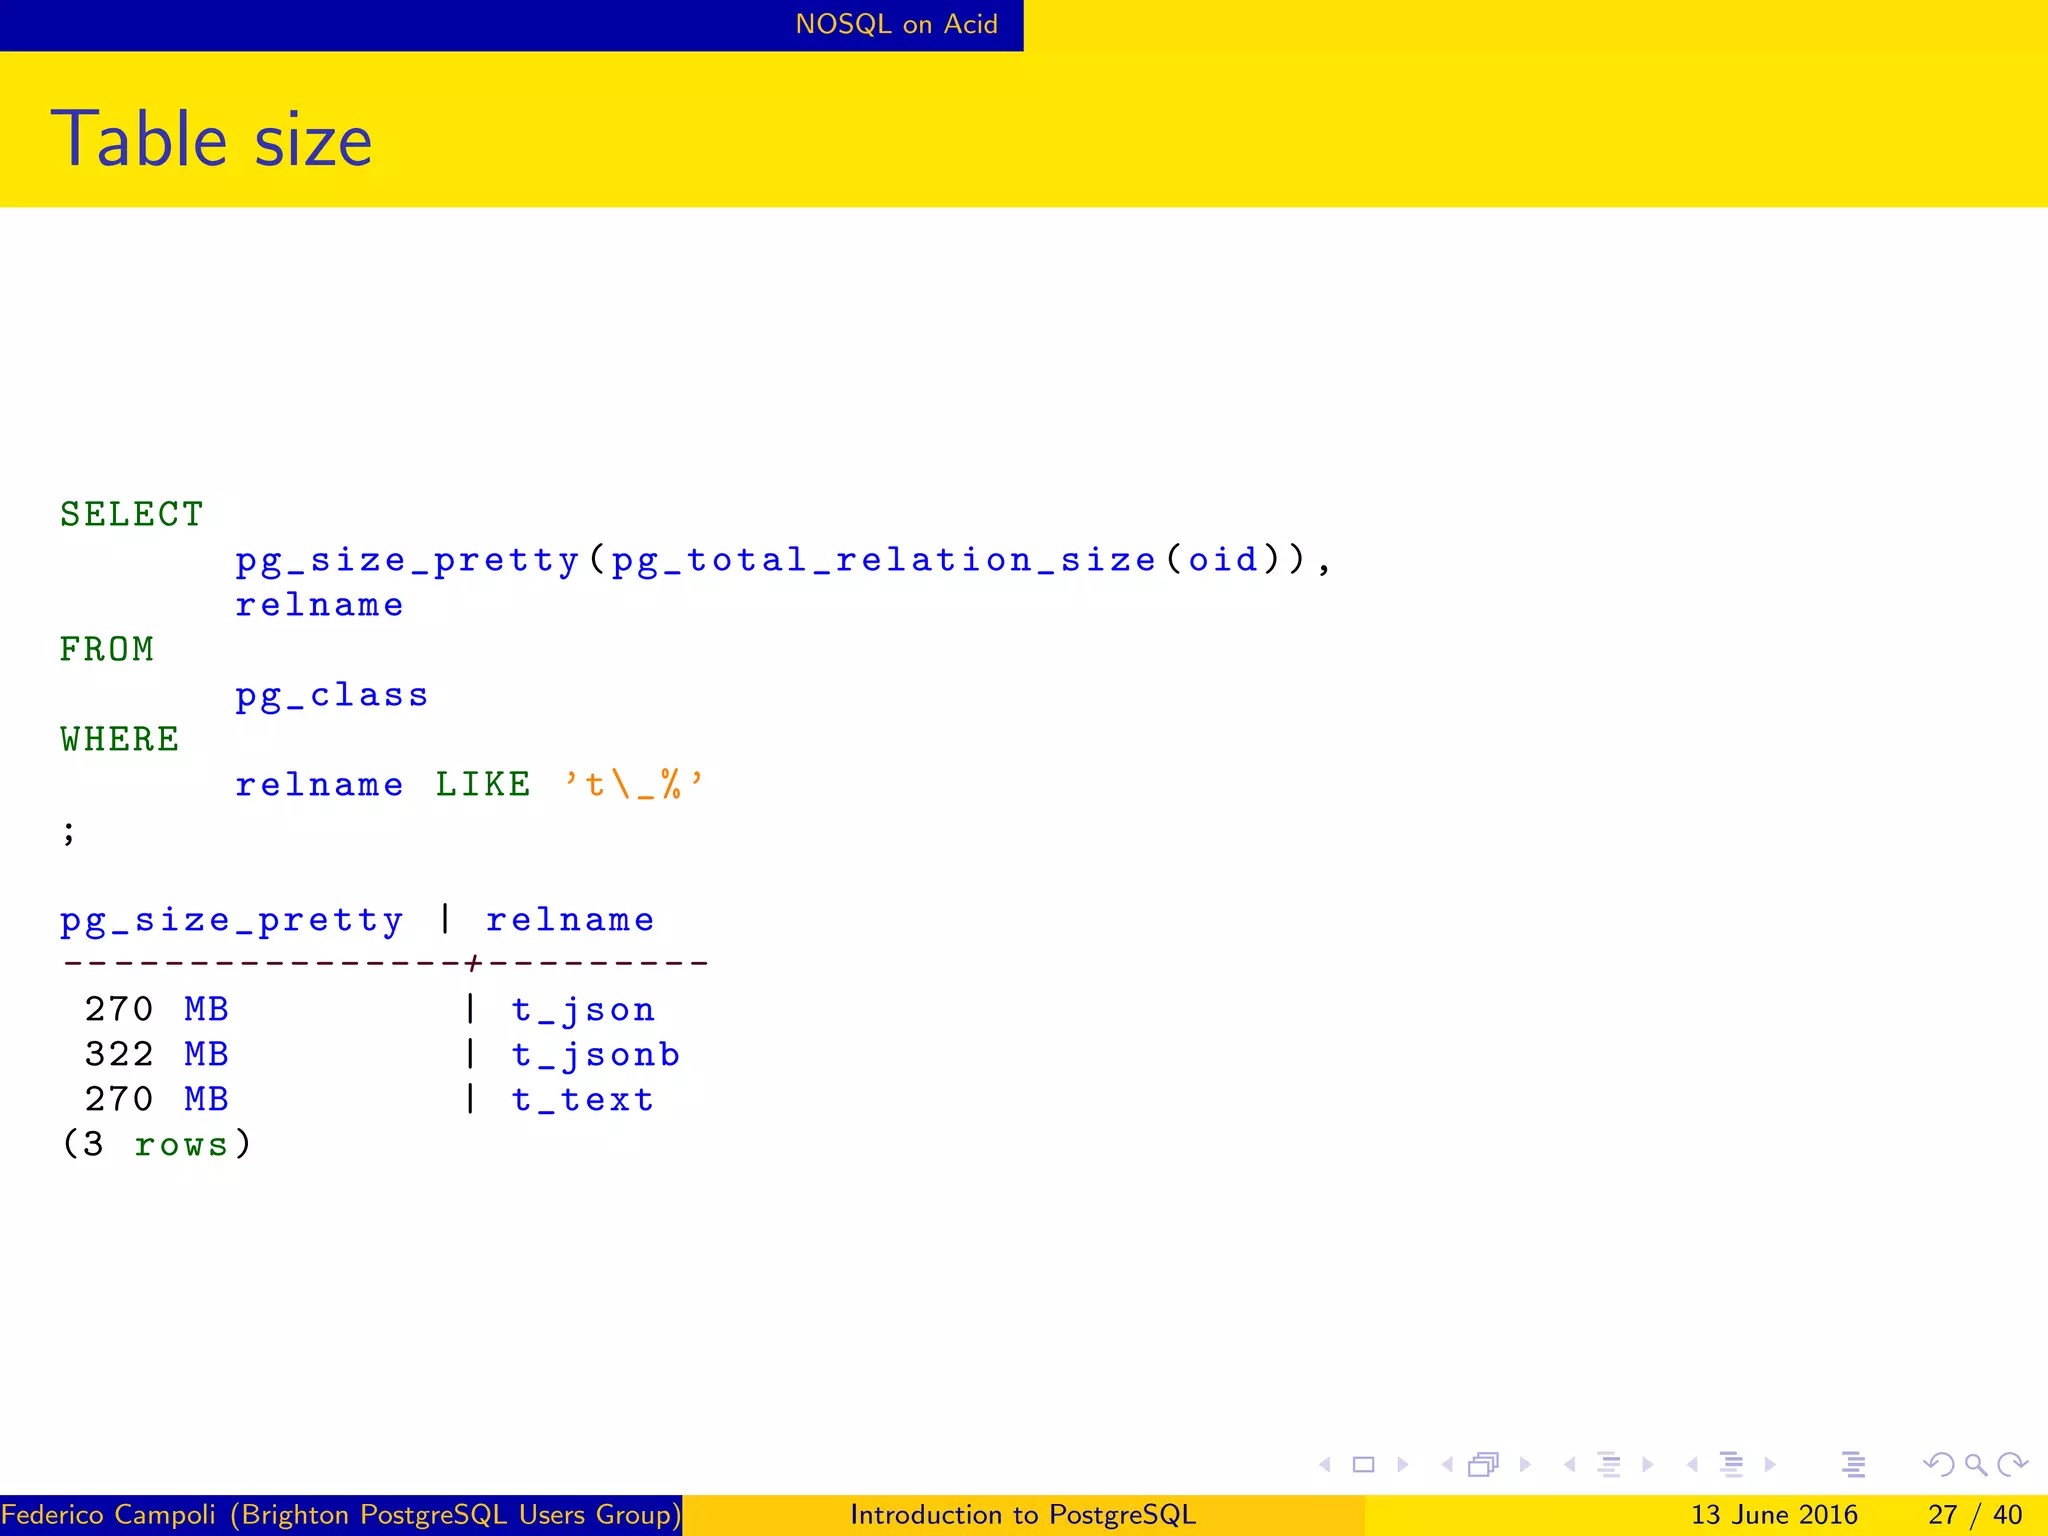The image size is (2048, 1536).
Task: Click the frame stack navigation icon
Action: click(1484, 1465)
